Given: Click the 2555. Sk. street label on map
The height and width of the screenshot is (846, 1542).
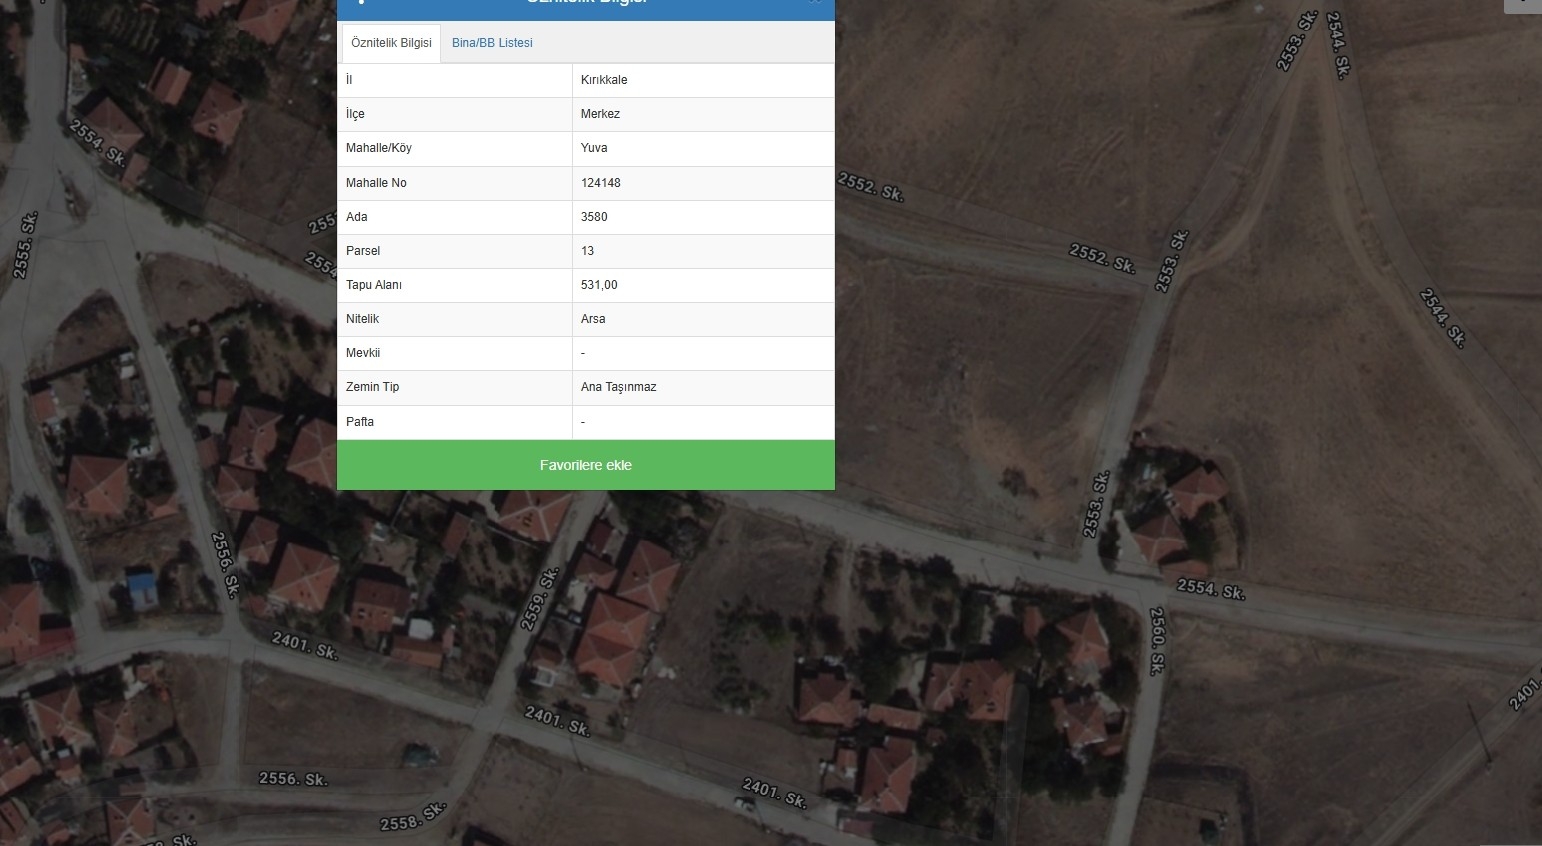Looking at the screenshot, I should (x=25, y=245).
